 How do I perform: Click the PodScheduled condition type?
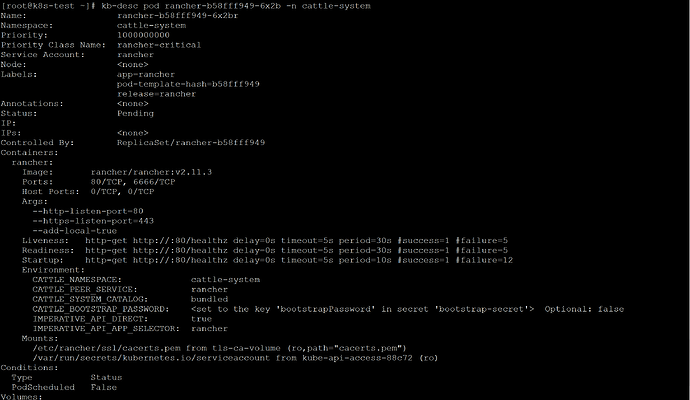coord(44,386)
